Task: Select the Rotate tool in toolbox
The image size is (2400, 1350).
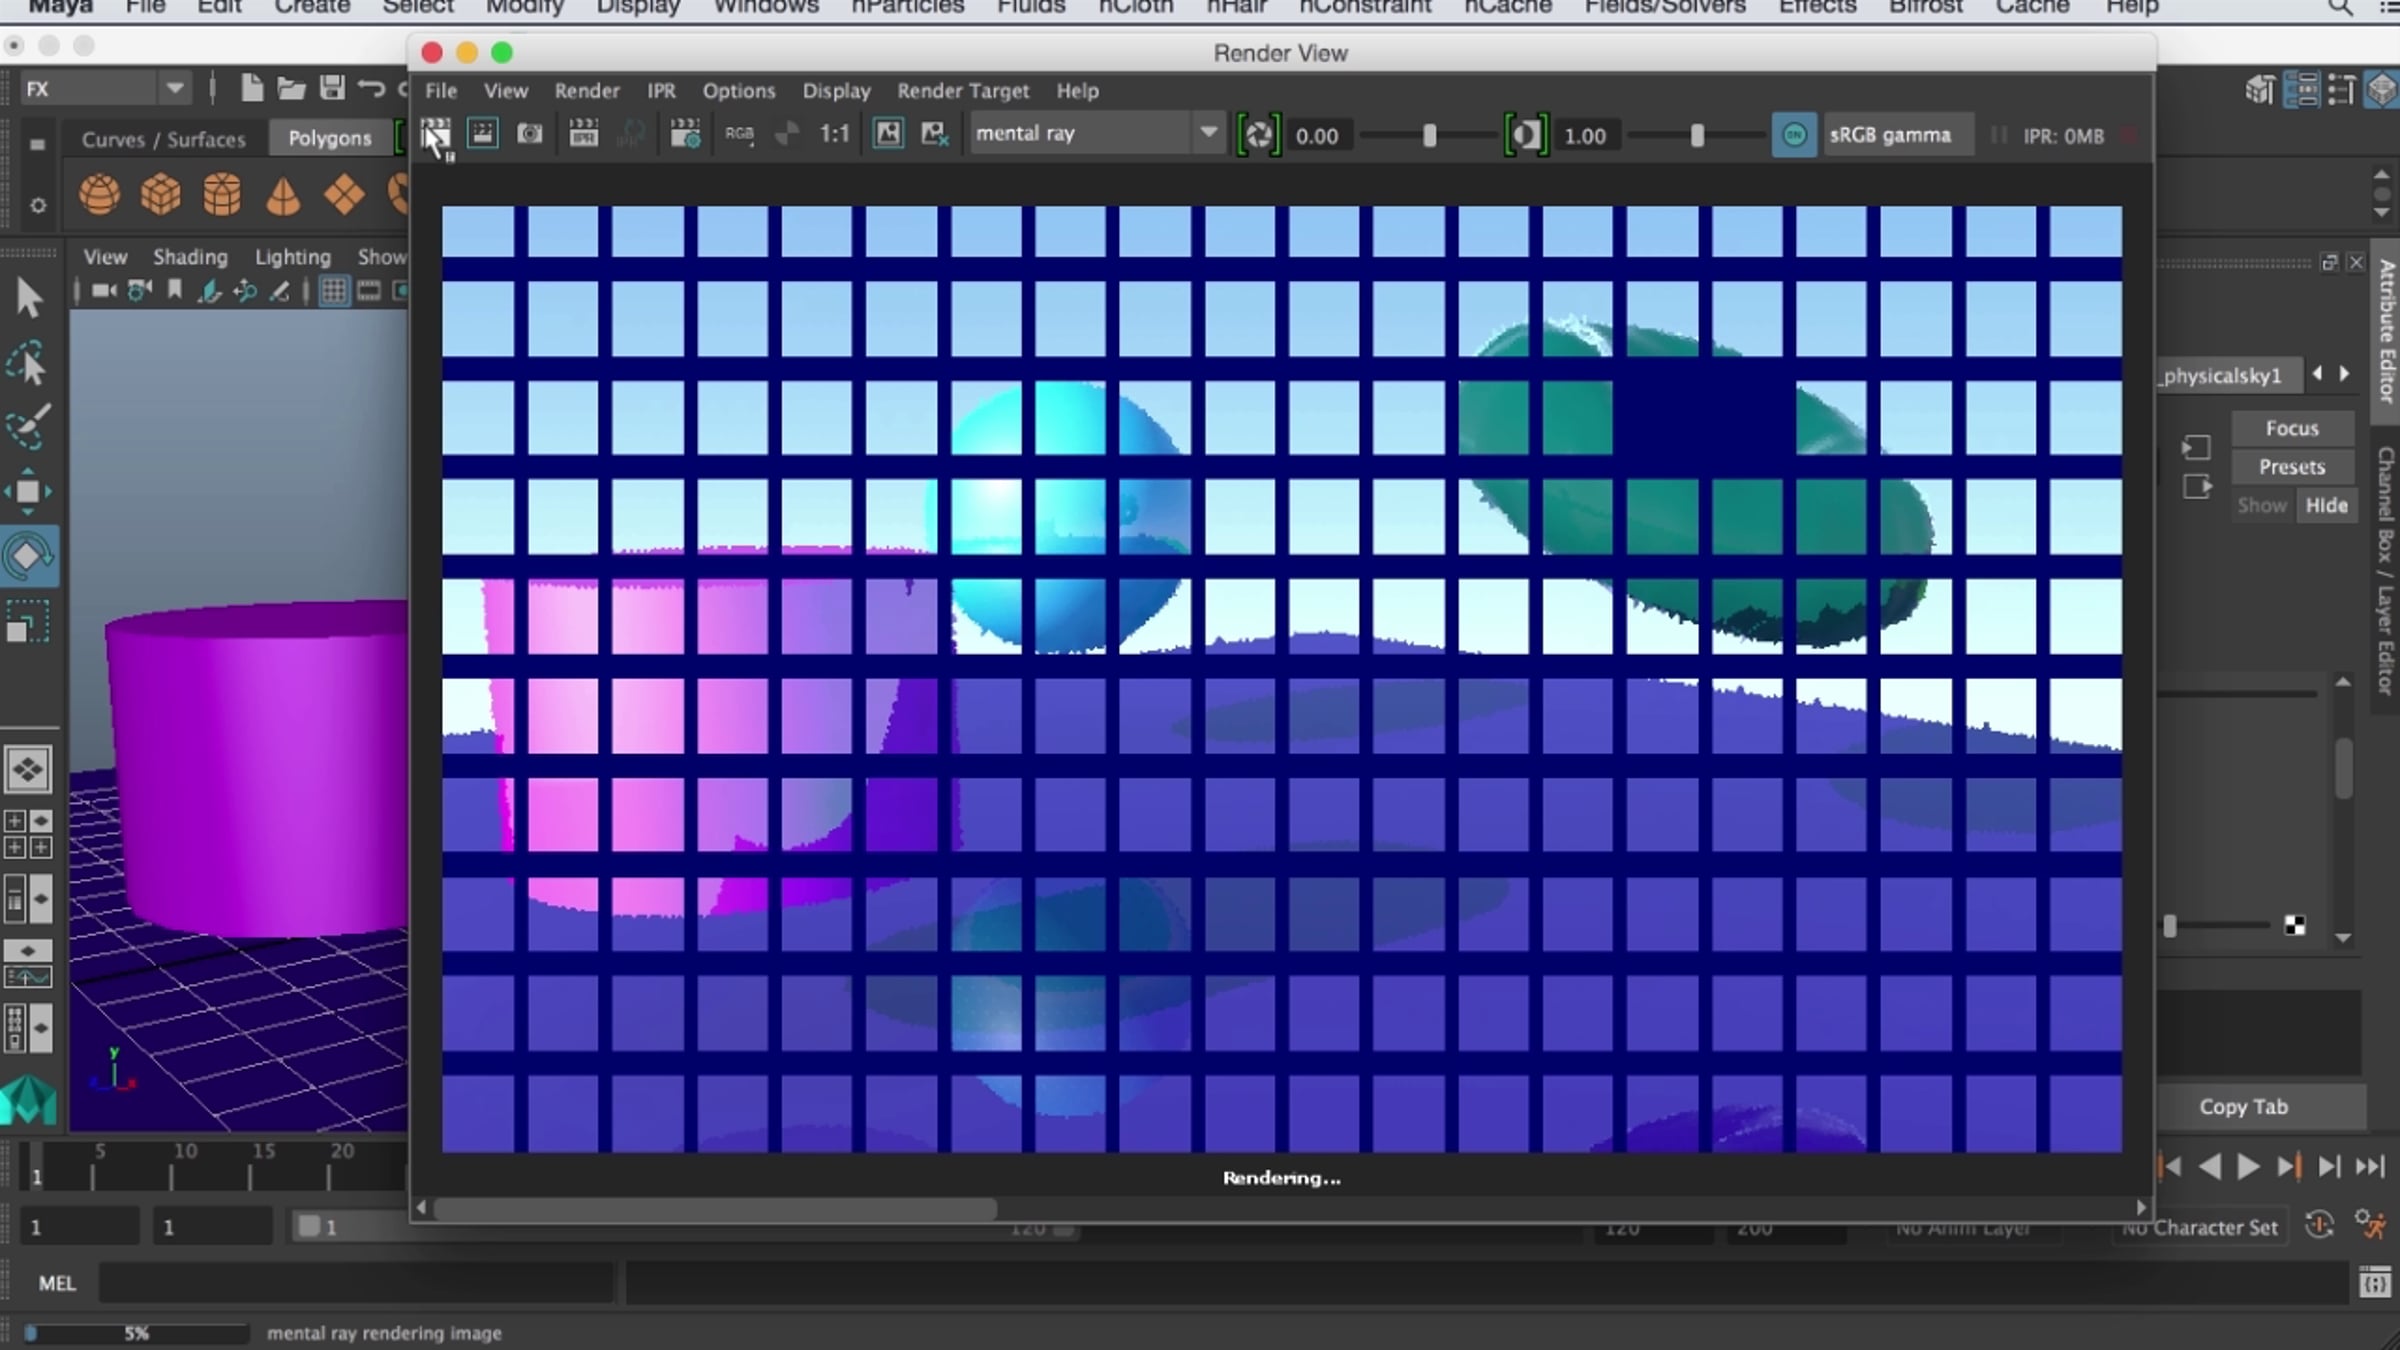Action: coord(28,556)
